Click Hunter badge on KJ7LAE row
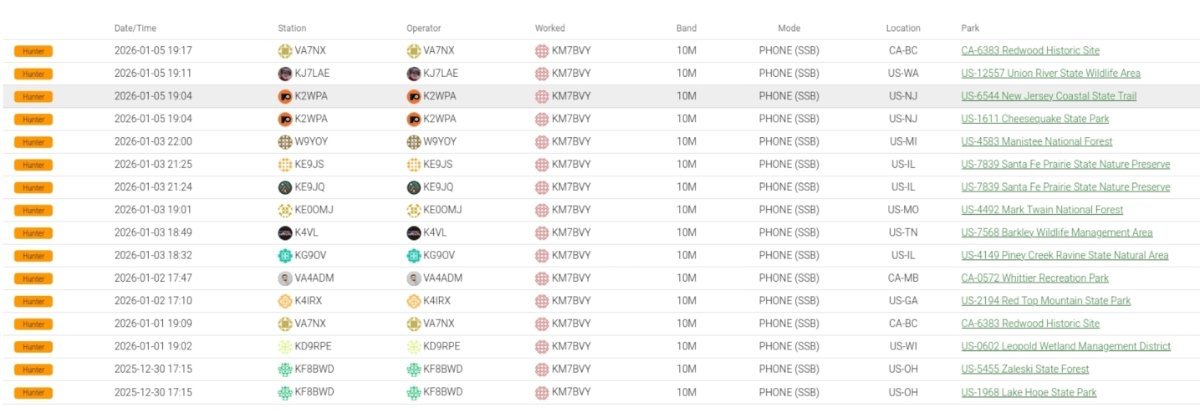Screen dimensions: 1200x418 [x=33, y=74]
